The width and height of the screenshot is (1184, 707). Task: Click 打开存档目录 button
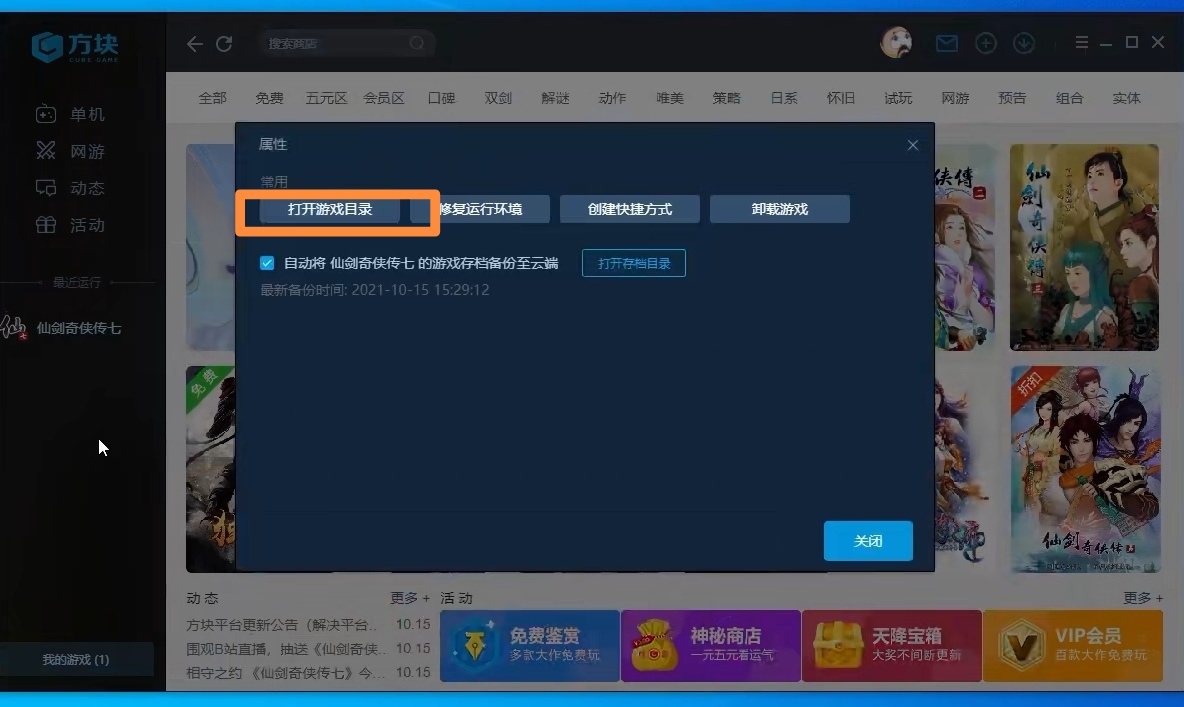[x=634, y=264]
